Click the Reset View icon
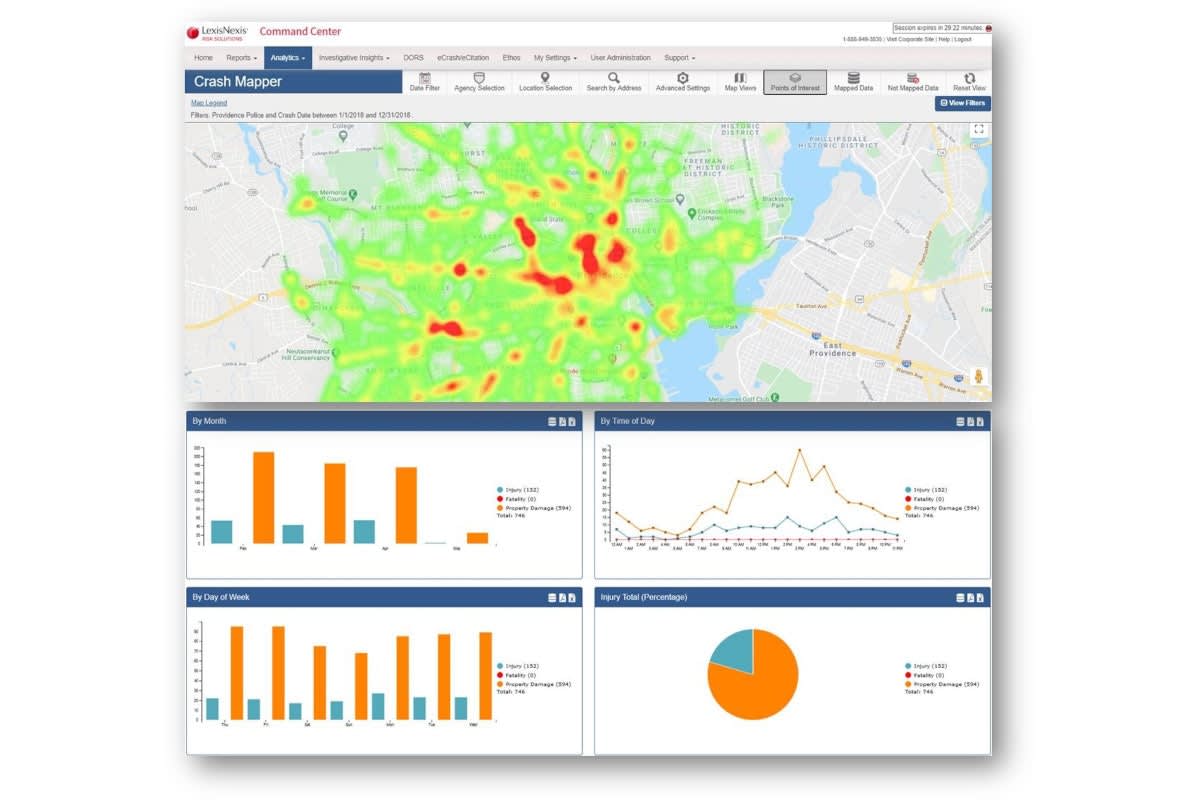The height and width of the screenshot is (800, 1200). [969, 81]
